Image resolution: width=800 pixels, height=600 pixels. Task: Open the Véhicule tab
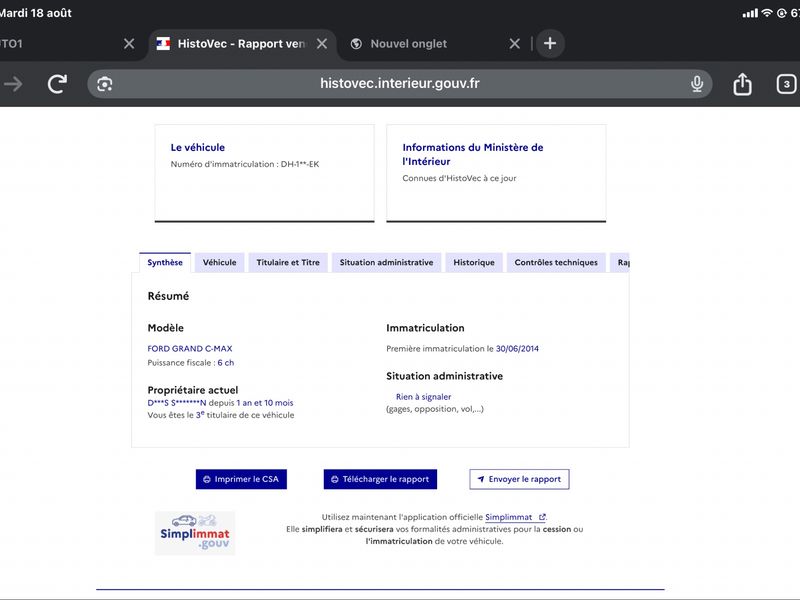point(219,262)
